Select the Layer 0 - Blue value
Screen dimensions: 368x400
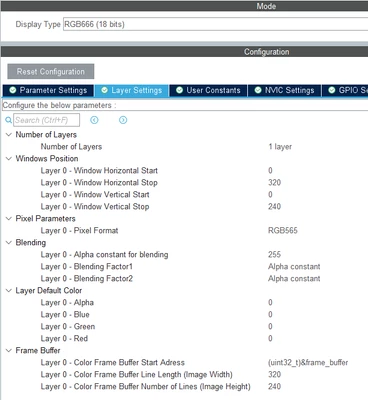pyautogui.click(x=270, y=315)
